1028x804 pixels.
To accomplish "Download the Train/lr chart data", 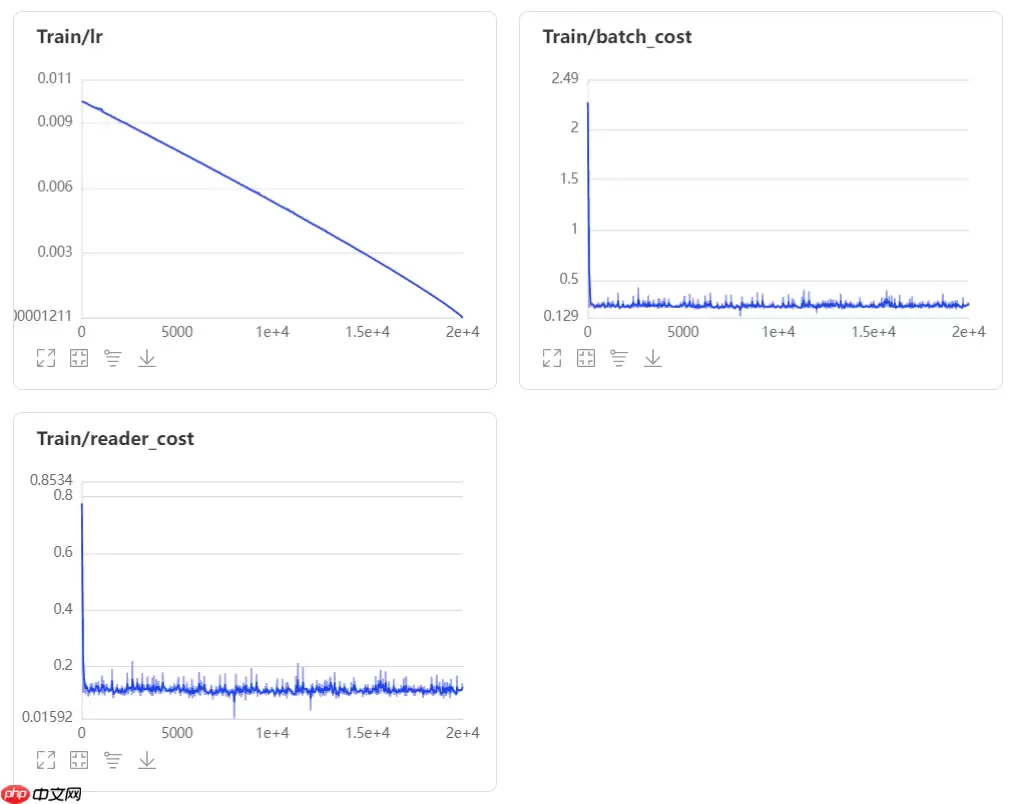I will 147,358.
